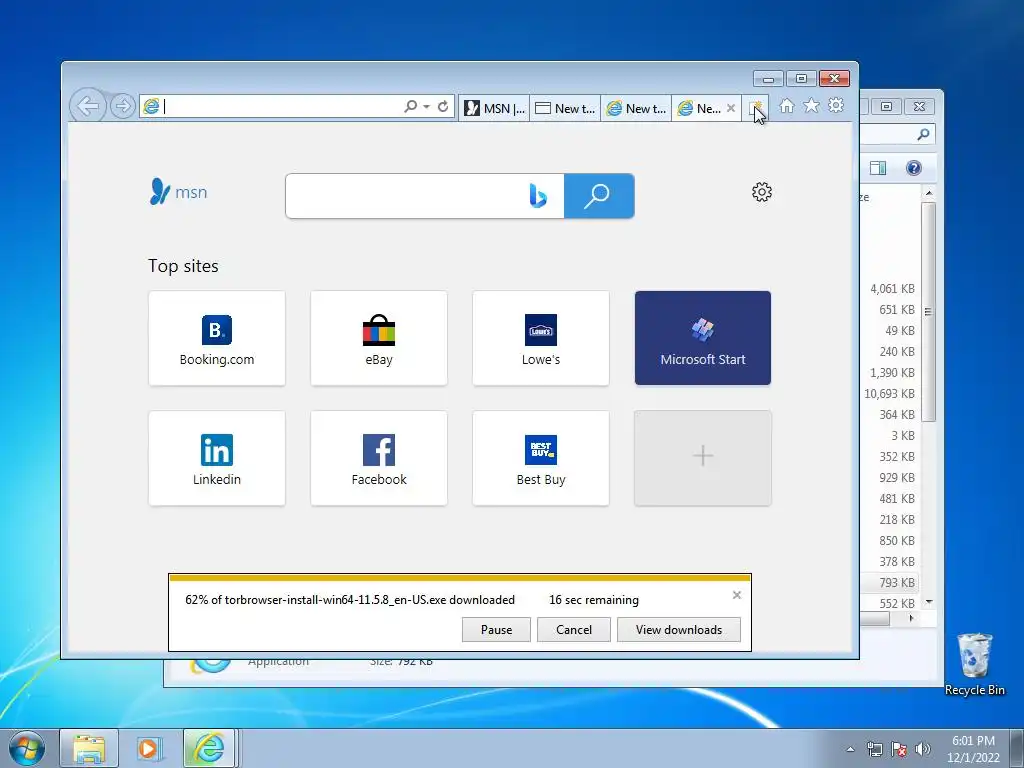Click the search magnifier in Explorer window
Screen dimensions: 1024x768
(x=923, y=134)
